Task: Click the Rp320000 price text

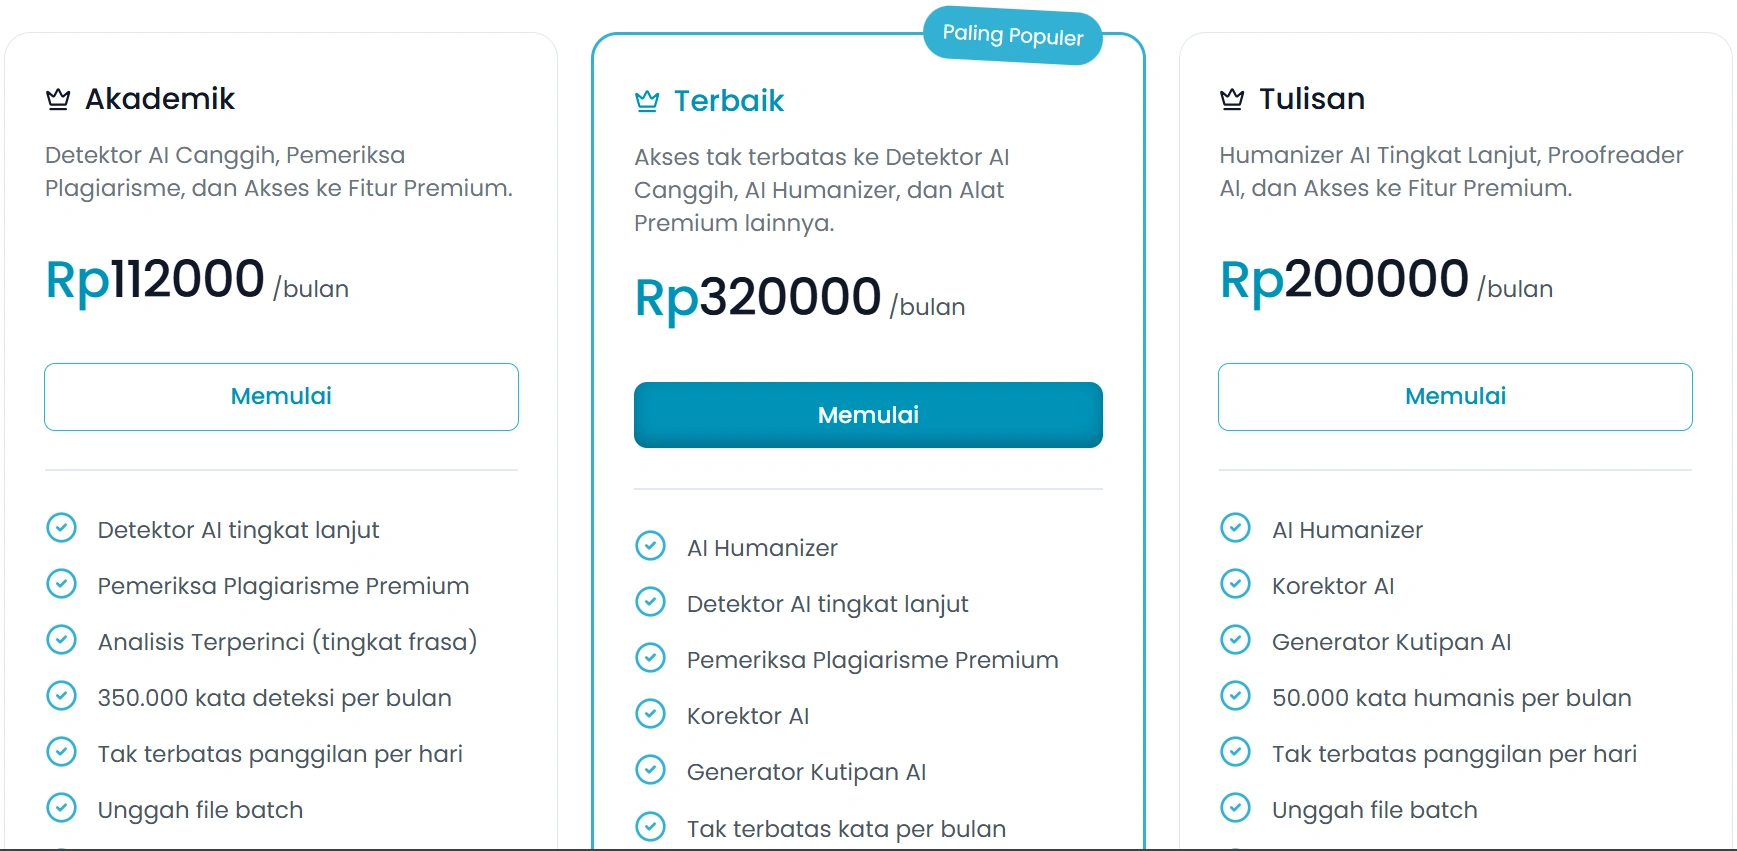Action: coord(758,298)
